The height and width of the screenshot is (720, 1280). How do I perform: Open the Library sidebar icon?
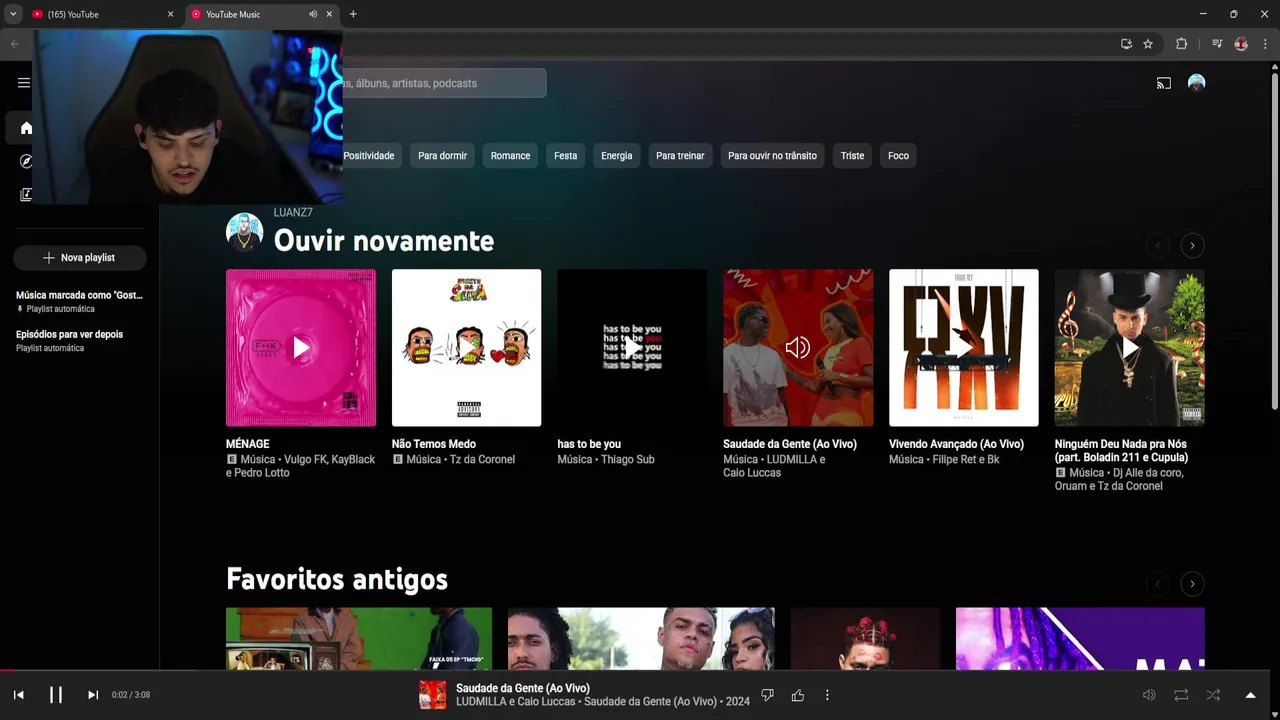pyautogui.click(x=26, y=195)
